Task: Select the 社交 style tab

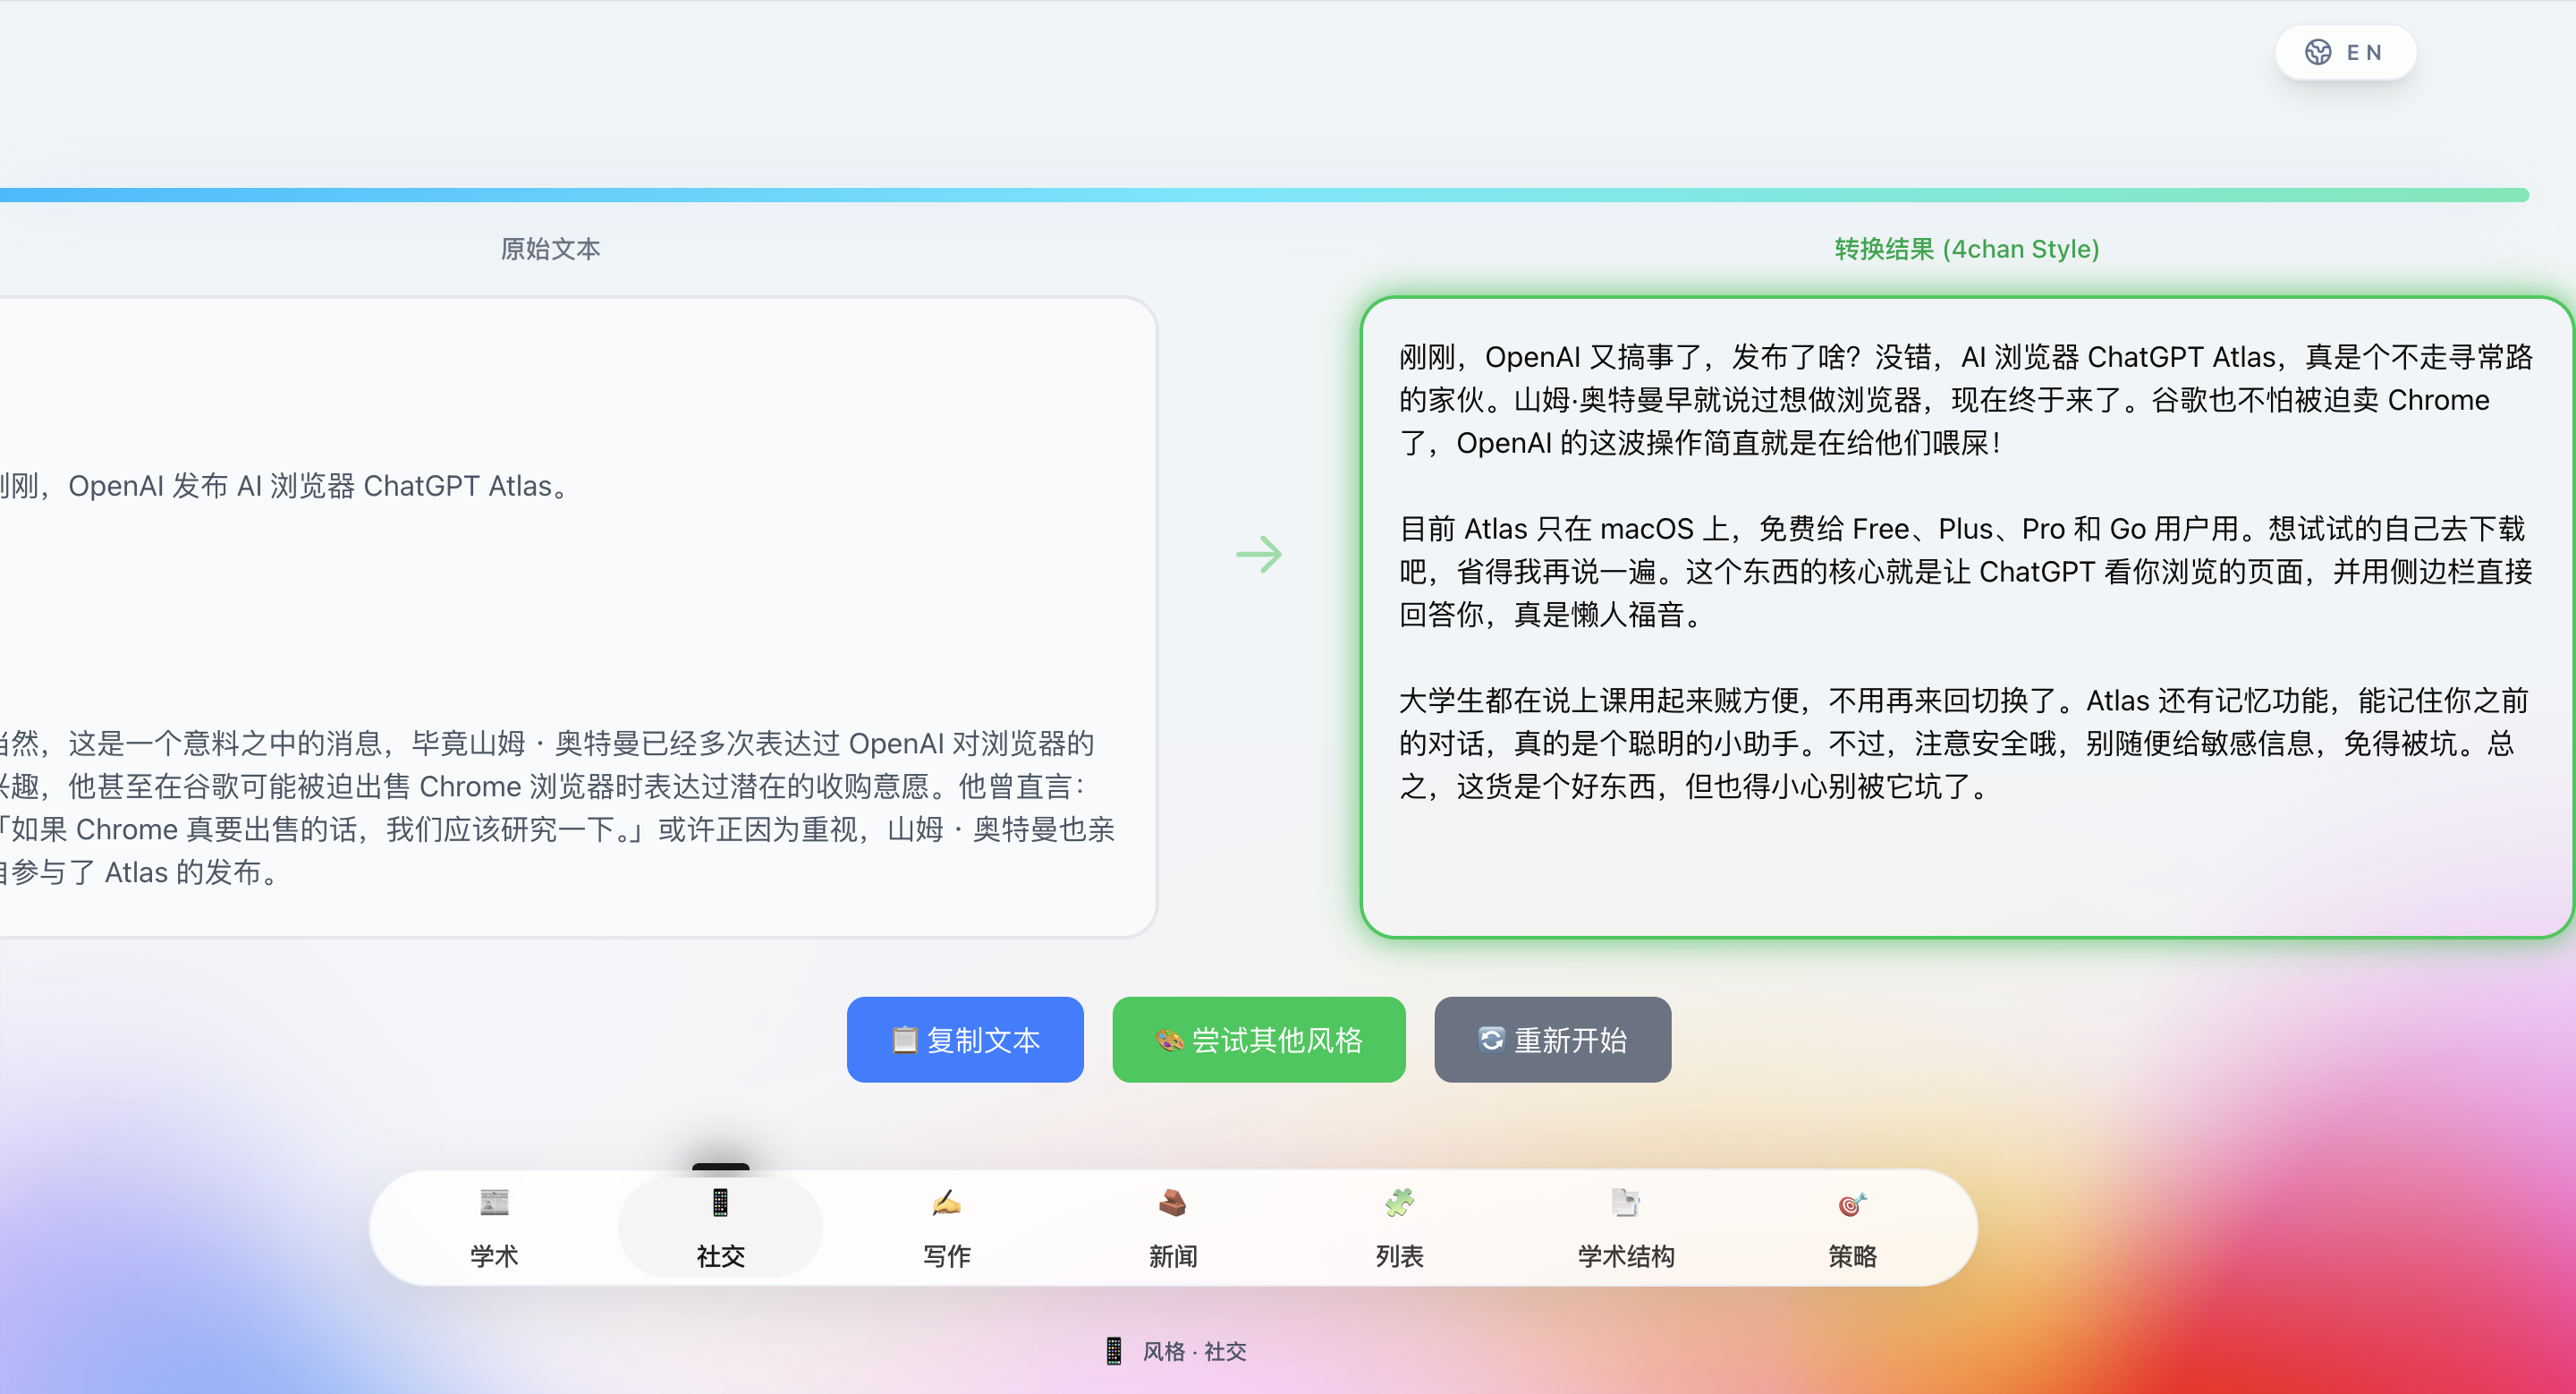Action: pyautogui.click(x=720, y=1228)
